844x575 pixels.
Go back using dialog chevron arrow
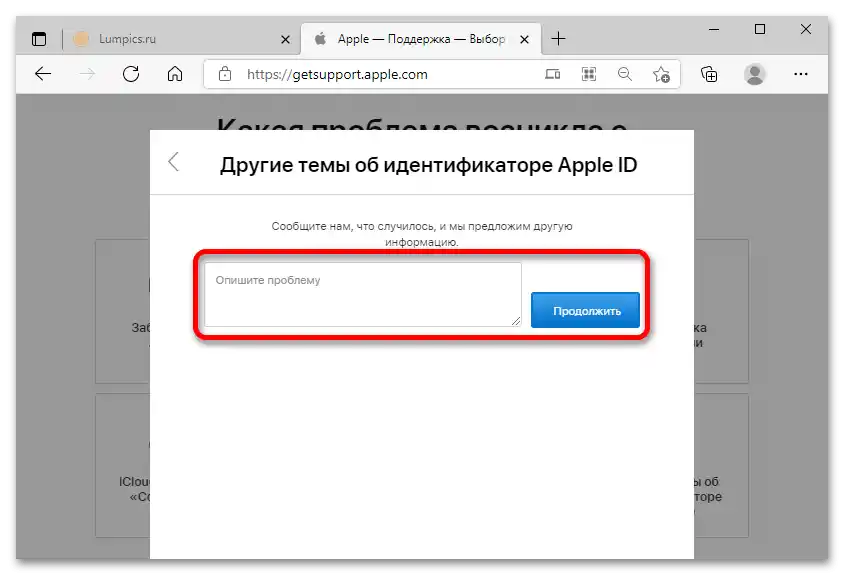pos(173,162)
